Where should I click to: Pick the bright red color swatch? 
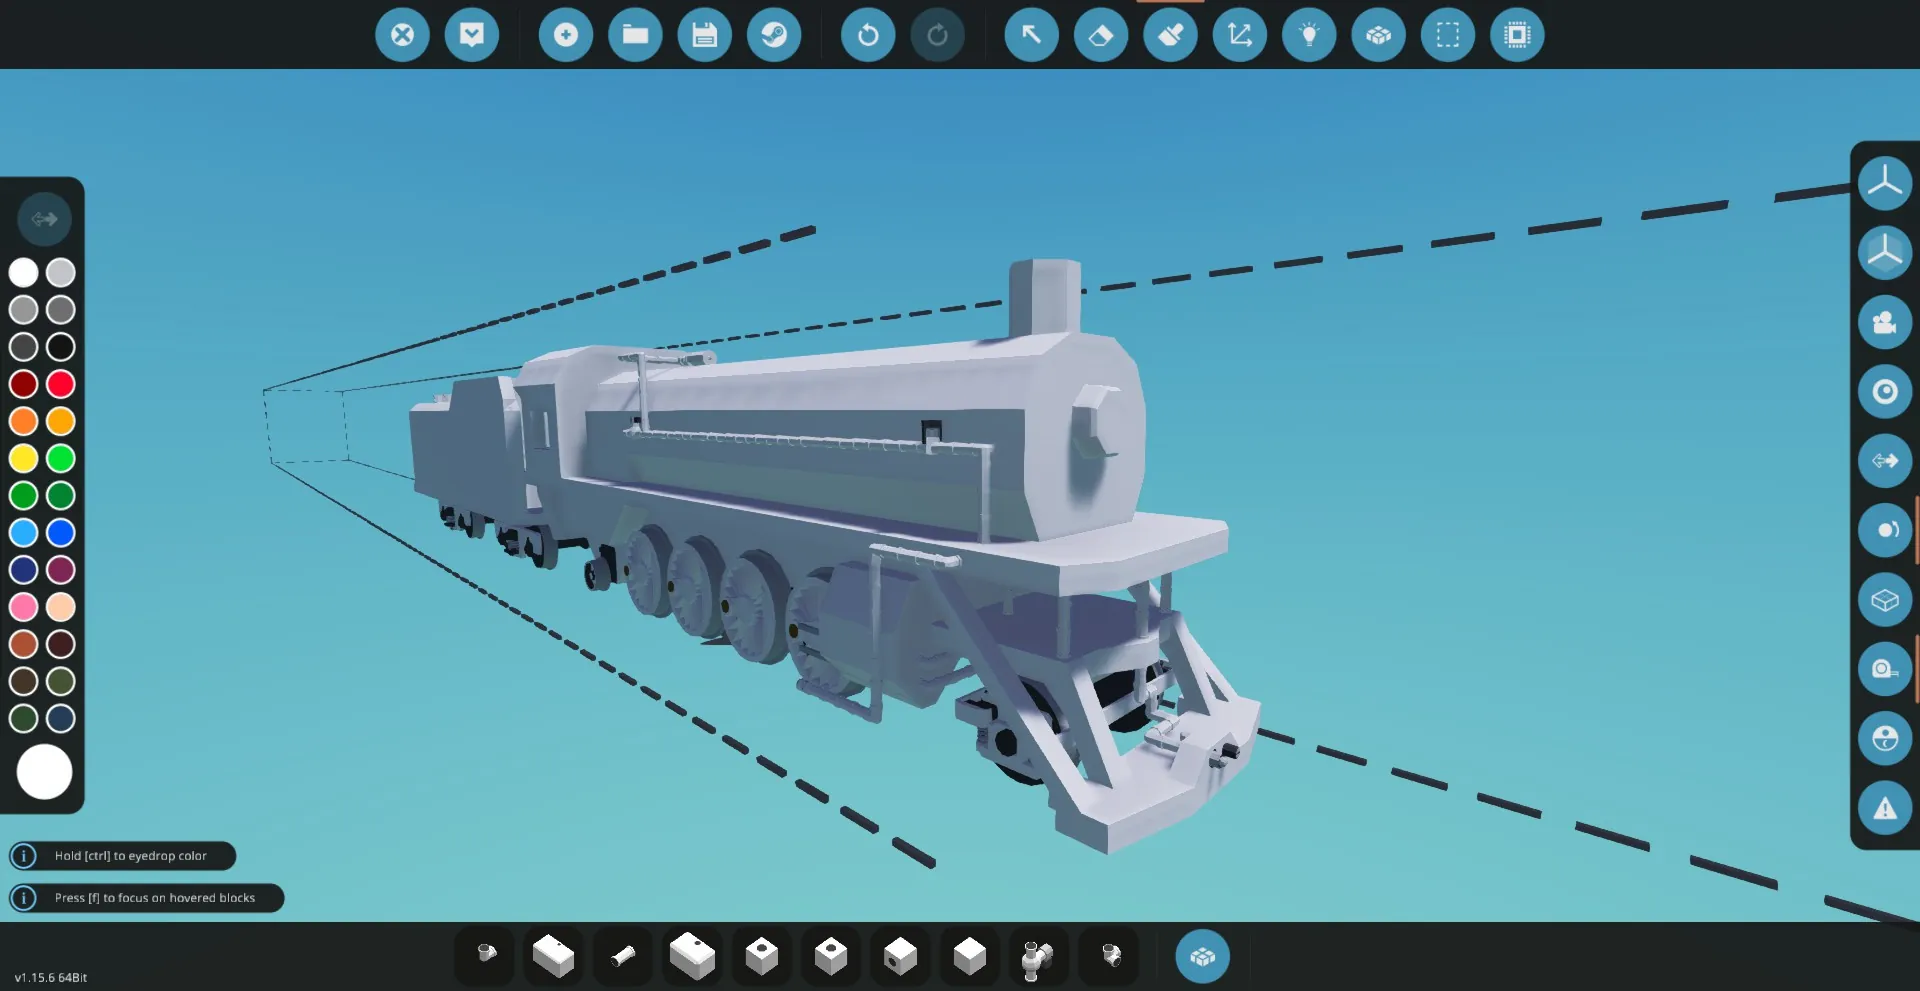[61, 384]
